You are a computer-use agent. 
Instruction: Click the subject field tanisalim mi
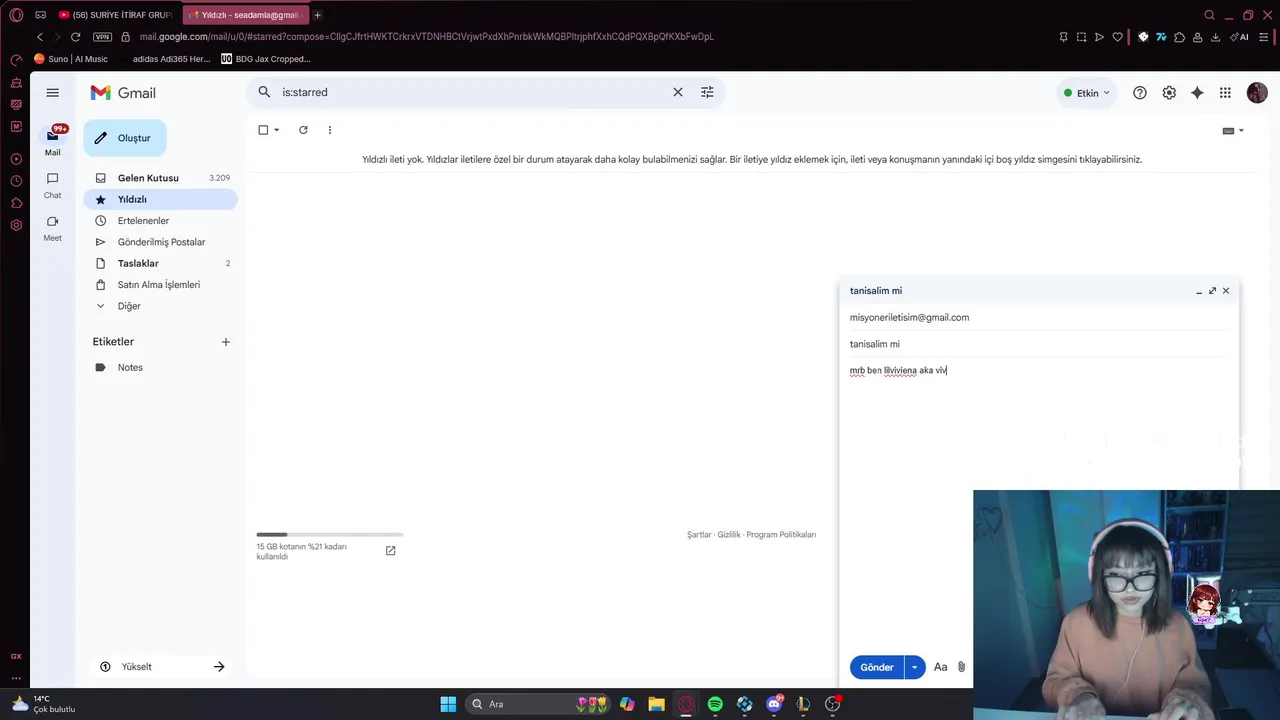coord(1038,344)
